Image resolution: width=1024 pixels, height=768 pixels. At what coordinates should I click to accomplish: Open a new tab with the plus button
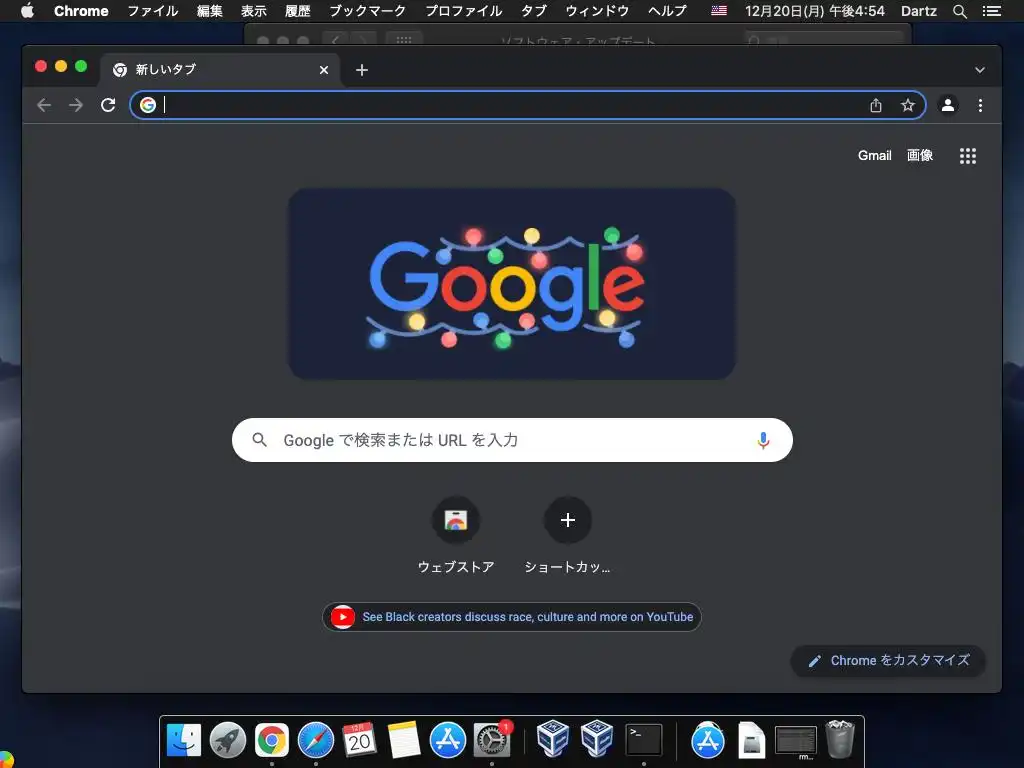click(362, 70)
